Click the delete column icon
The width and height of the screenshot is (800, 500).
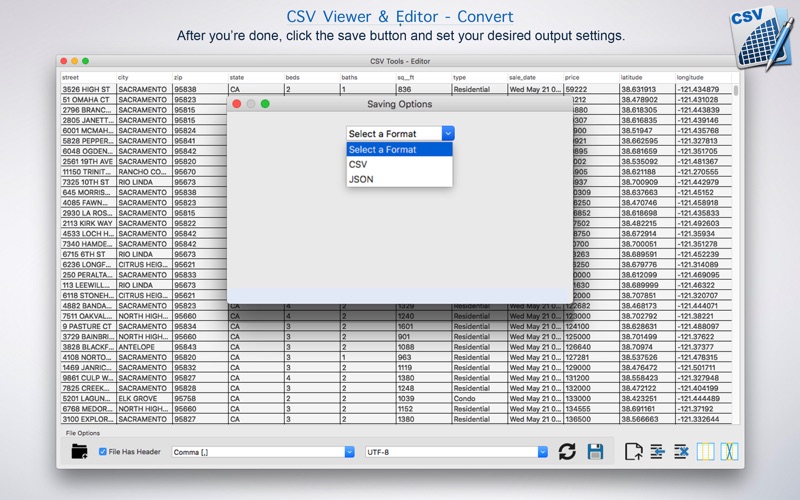click(x=729, y=452)
